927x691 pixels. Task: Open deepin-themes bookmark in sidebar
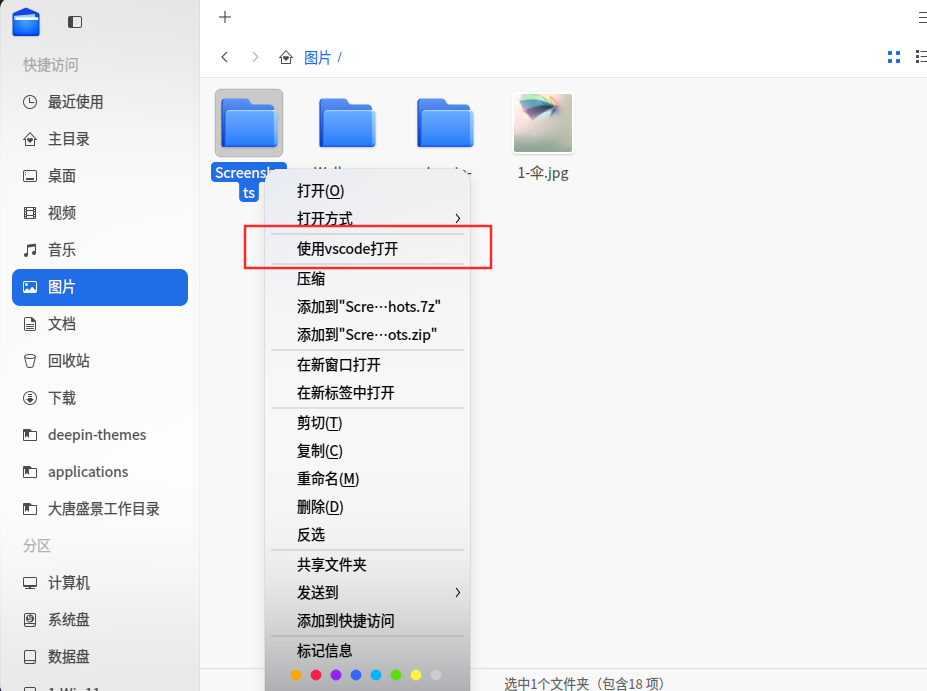pyautogui.click(x=100, y=435)
